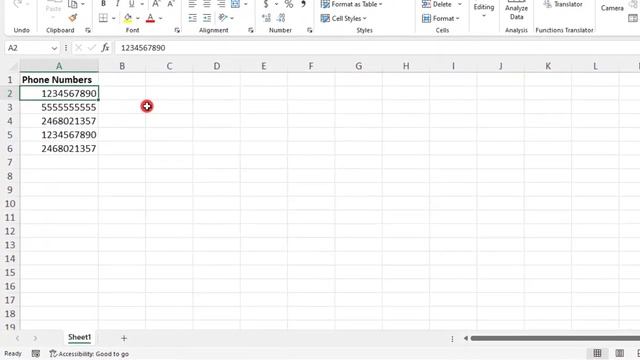Image resolution: width=640 pixels, height=360 pixels.
Task: Click the Camera button
Action: pos(612,8)
